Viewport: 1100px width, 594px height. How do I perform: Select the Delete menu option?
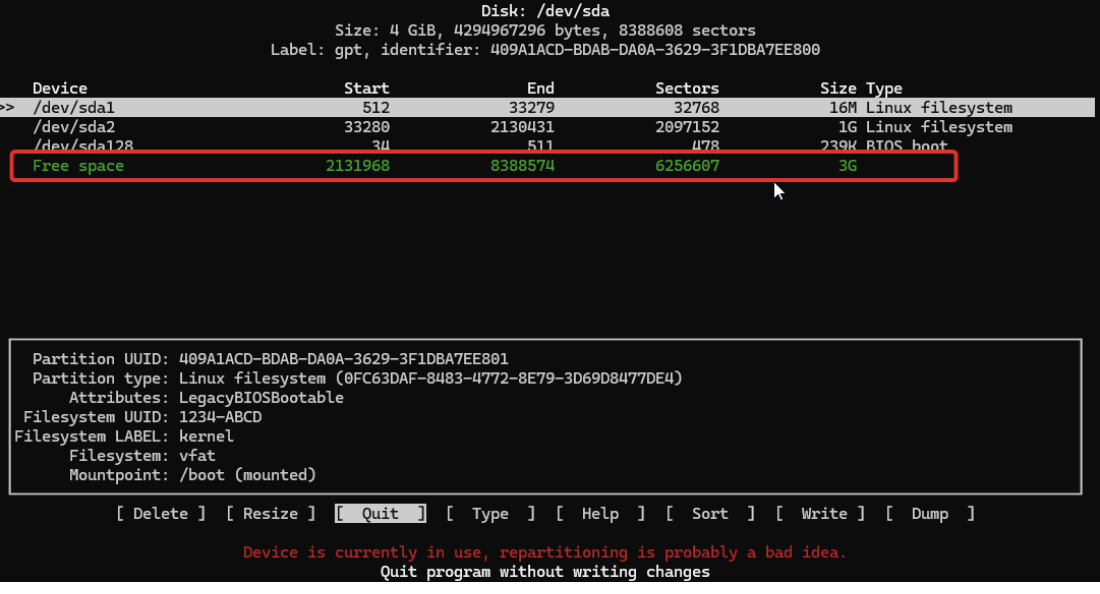(160, 513)
